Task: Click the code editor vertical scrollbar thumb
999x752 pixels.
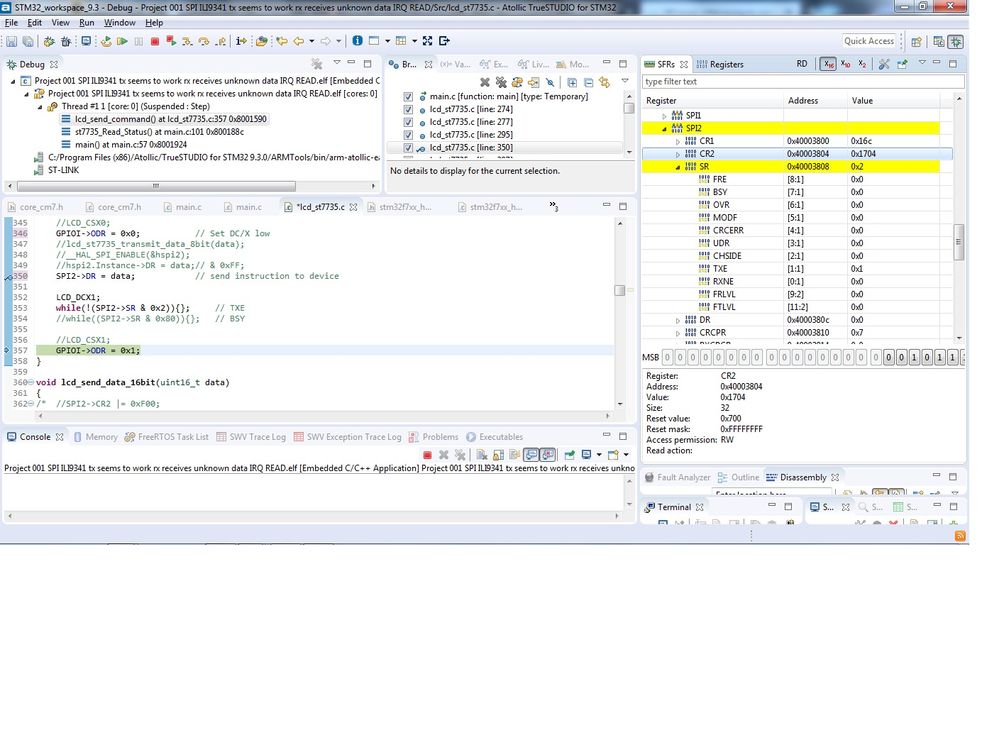Action: click(x=619, y=290)
